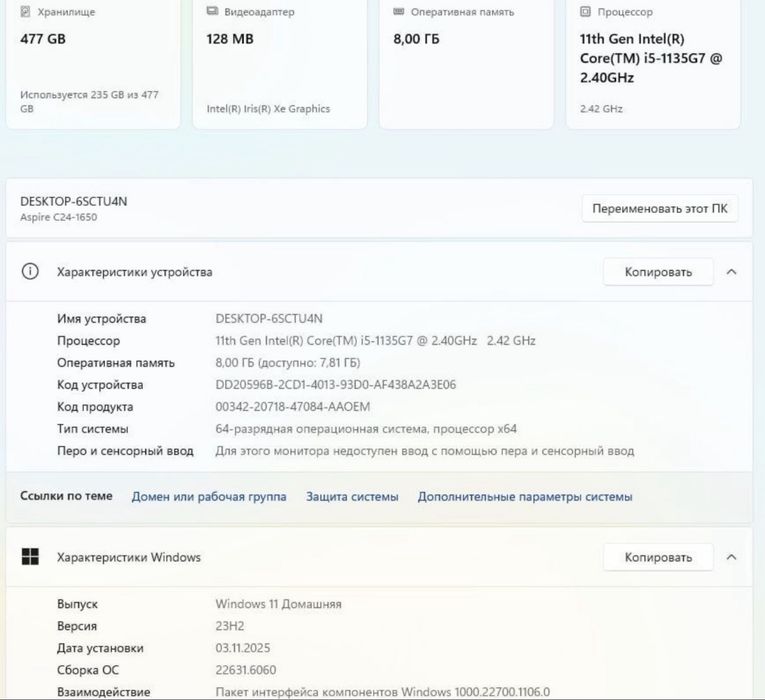Click the Сборка ОС label
The width and height of the screenshot is (765, 700).
pos(88,670)
